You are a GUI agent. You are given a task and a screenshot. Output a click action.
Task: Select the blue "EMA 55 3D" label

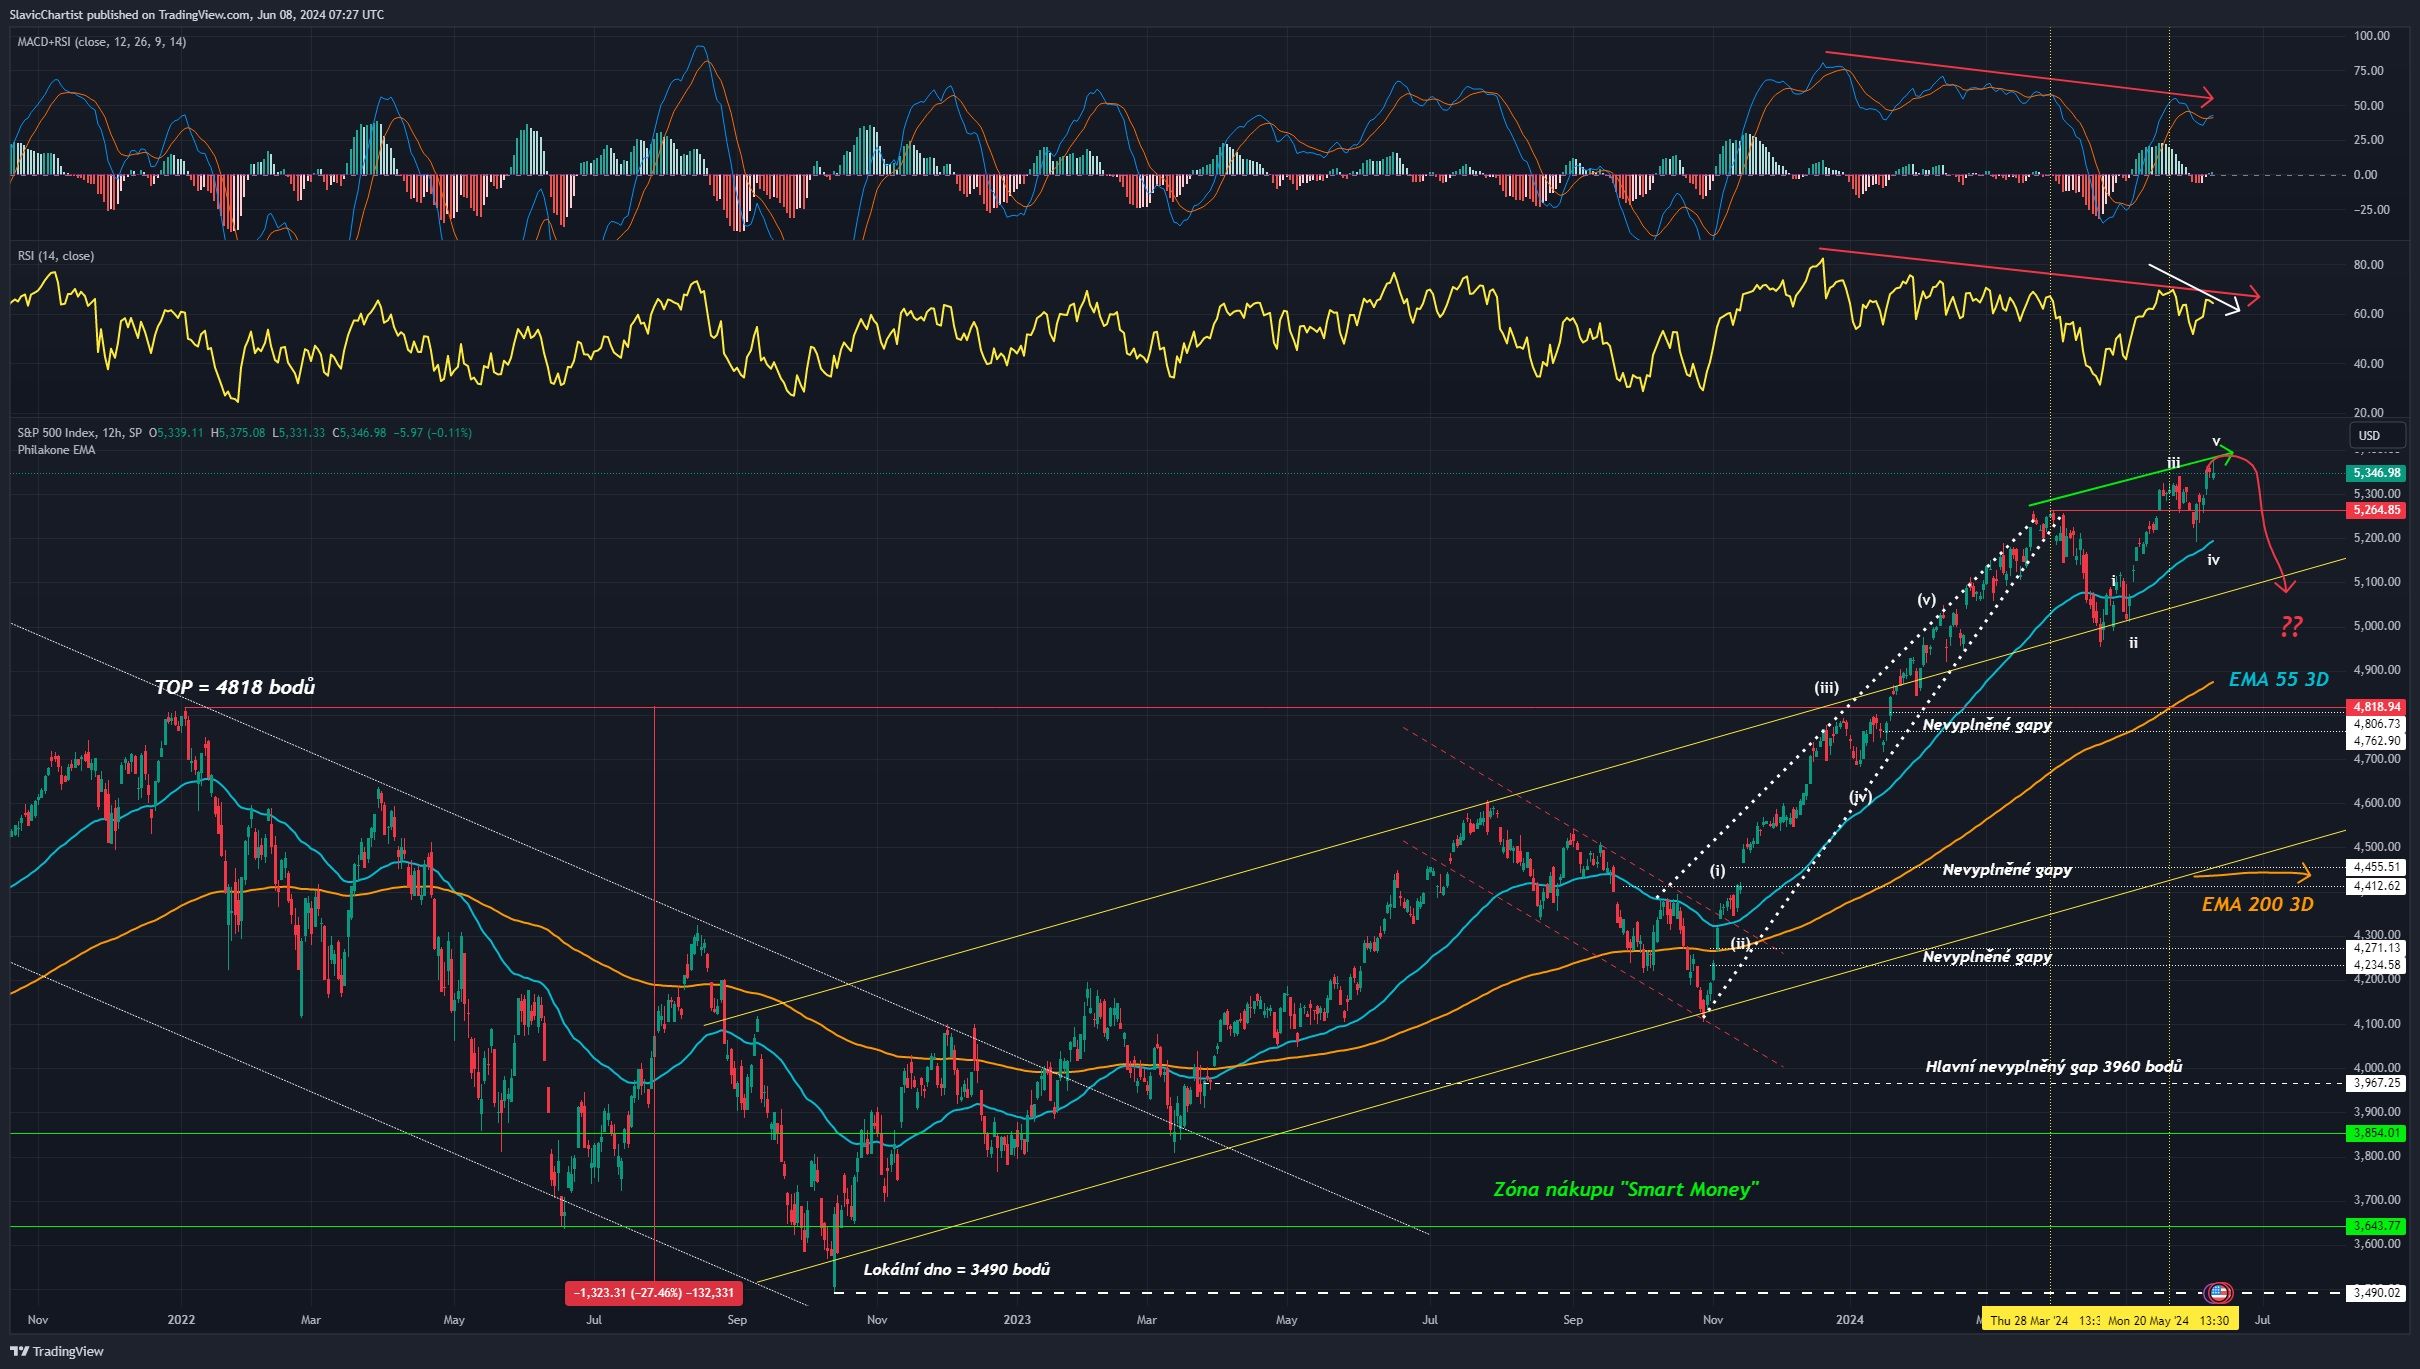pos(2279,679)
